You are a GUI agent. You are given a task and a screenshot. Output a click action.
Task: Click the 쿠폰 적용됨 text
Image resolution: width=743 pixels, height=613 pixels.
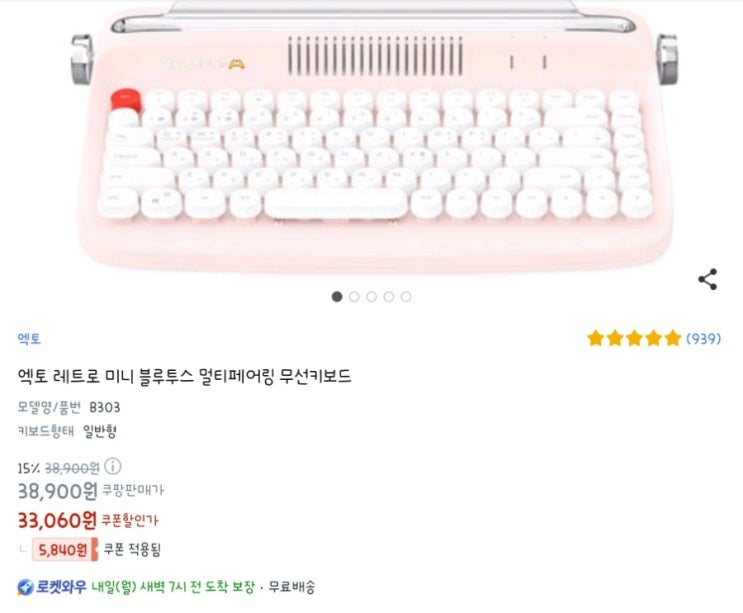pos(132,550)
